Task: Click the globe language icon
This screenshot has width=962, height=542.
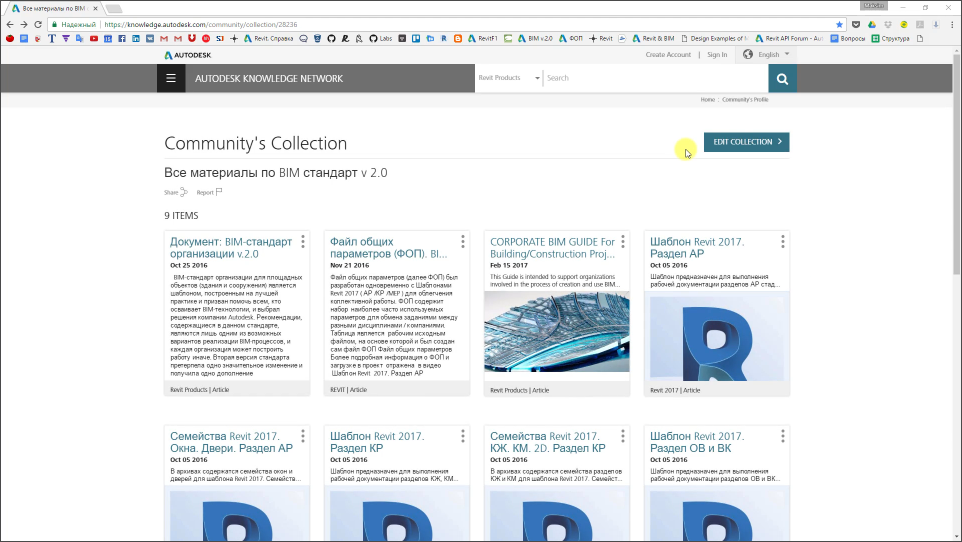Action: 748,55
